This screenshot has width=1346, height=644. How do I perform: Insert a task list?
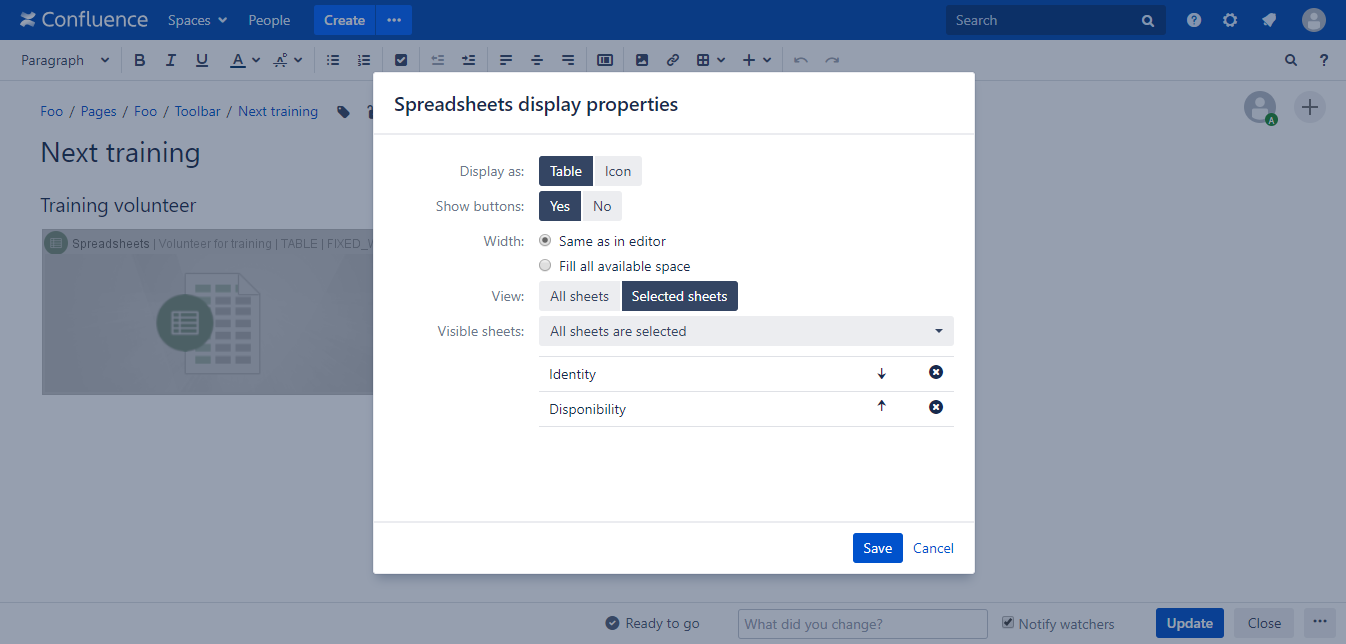(401, 60)
